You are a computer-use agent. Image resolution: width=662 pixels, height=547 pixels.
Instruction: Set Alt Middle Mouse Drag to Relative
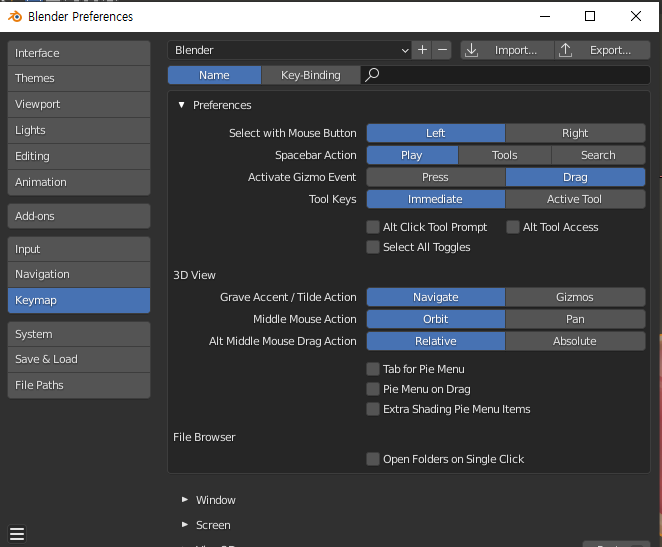pyautogui.click(x=436, y=341)
